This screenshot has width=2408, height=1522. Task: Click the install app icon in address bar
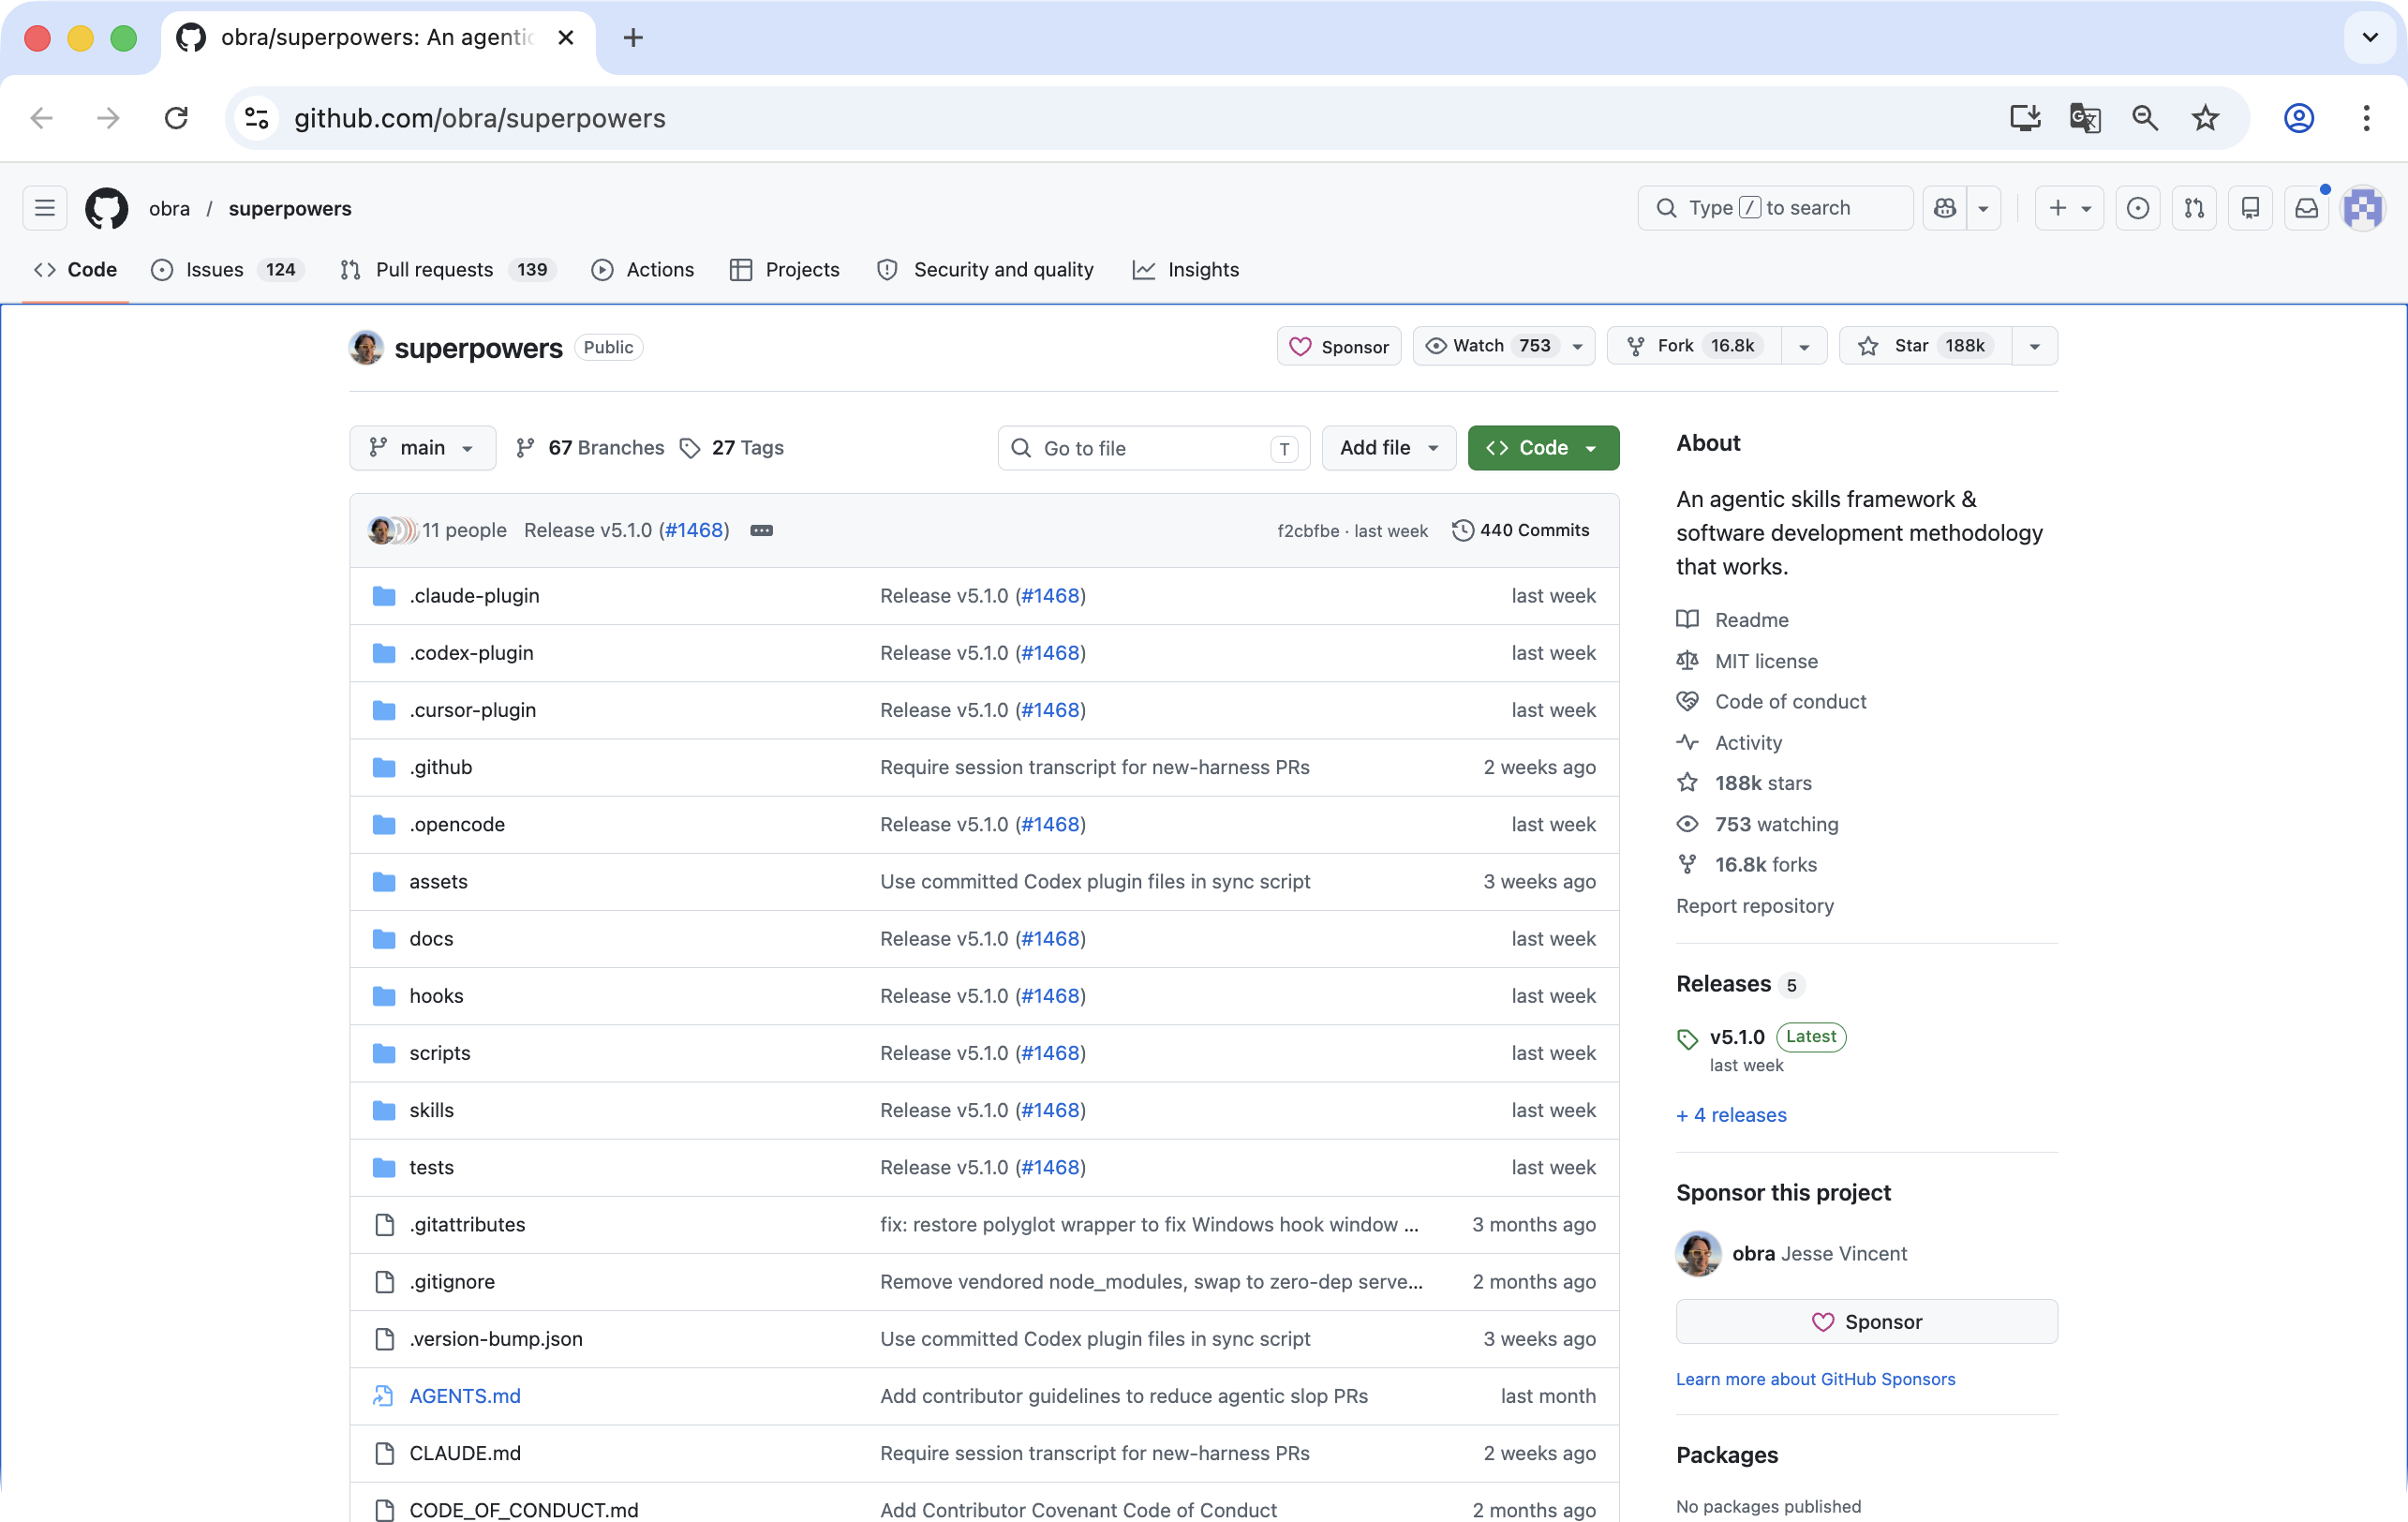[x=2025, y=118]
